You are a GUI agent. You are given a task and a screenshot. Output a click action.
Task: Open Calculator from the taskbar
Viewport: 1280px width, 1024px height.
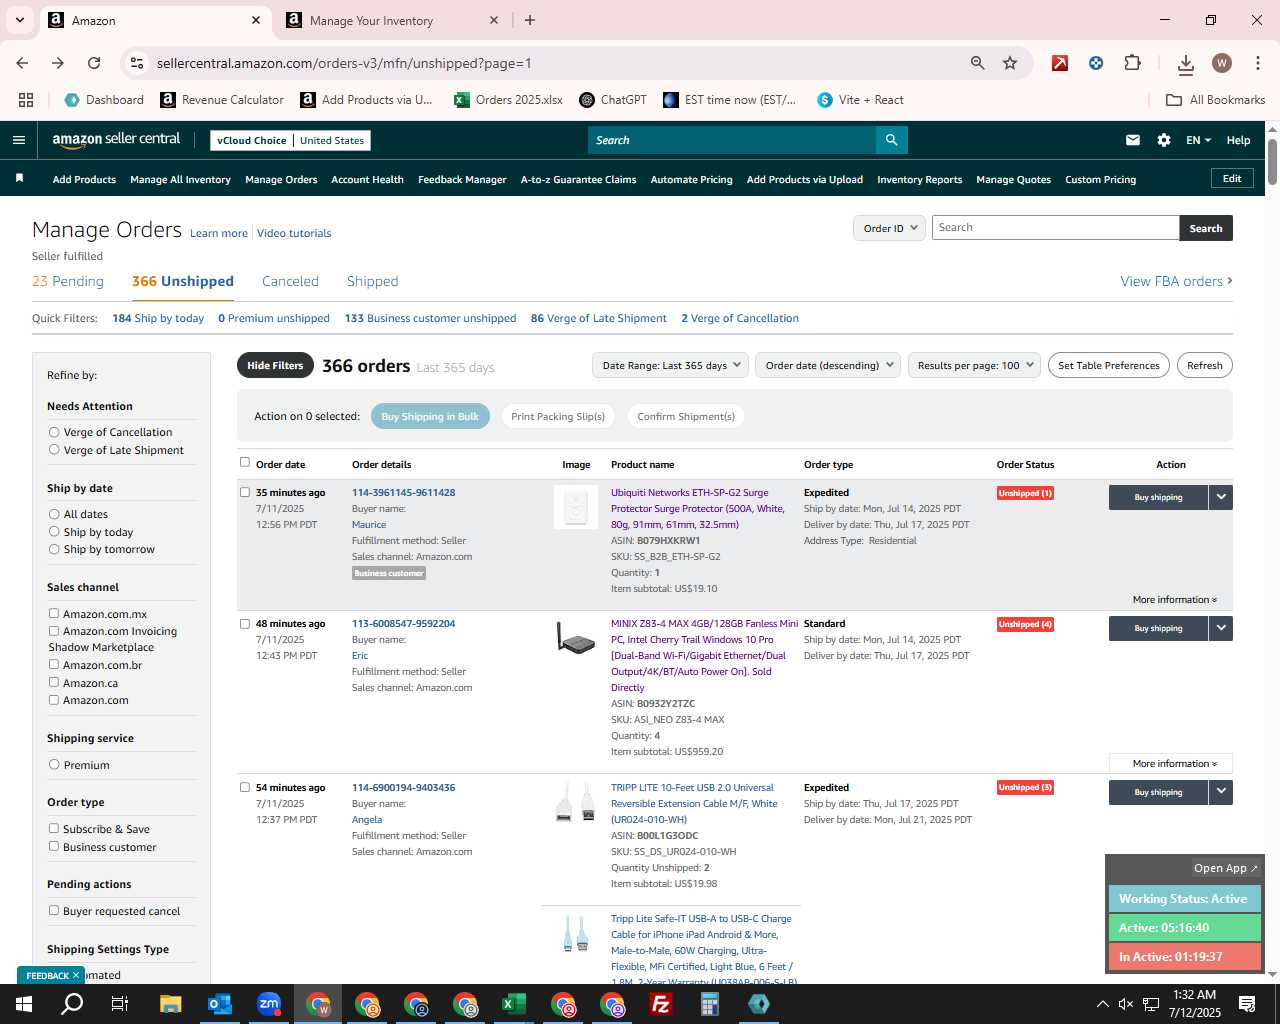[710, 1004]
